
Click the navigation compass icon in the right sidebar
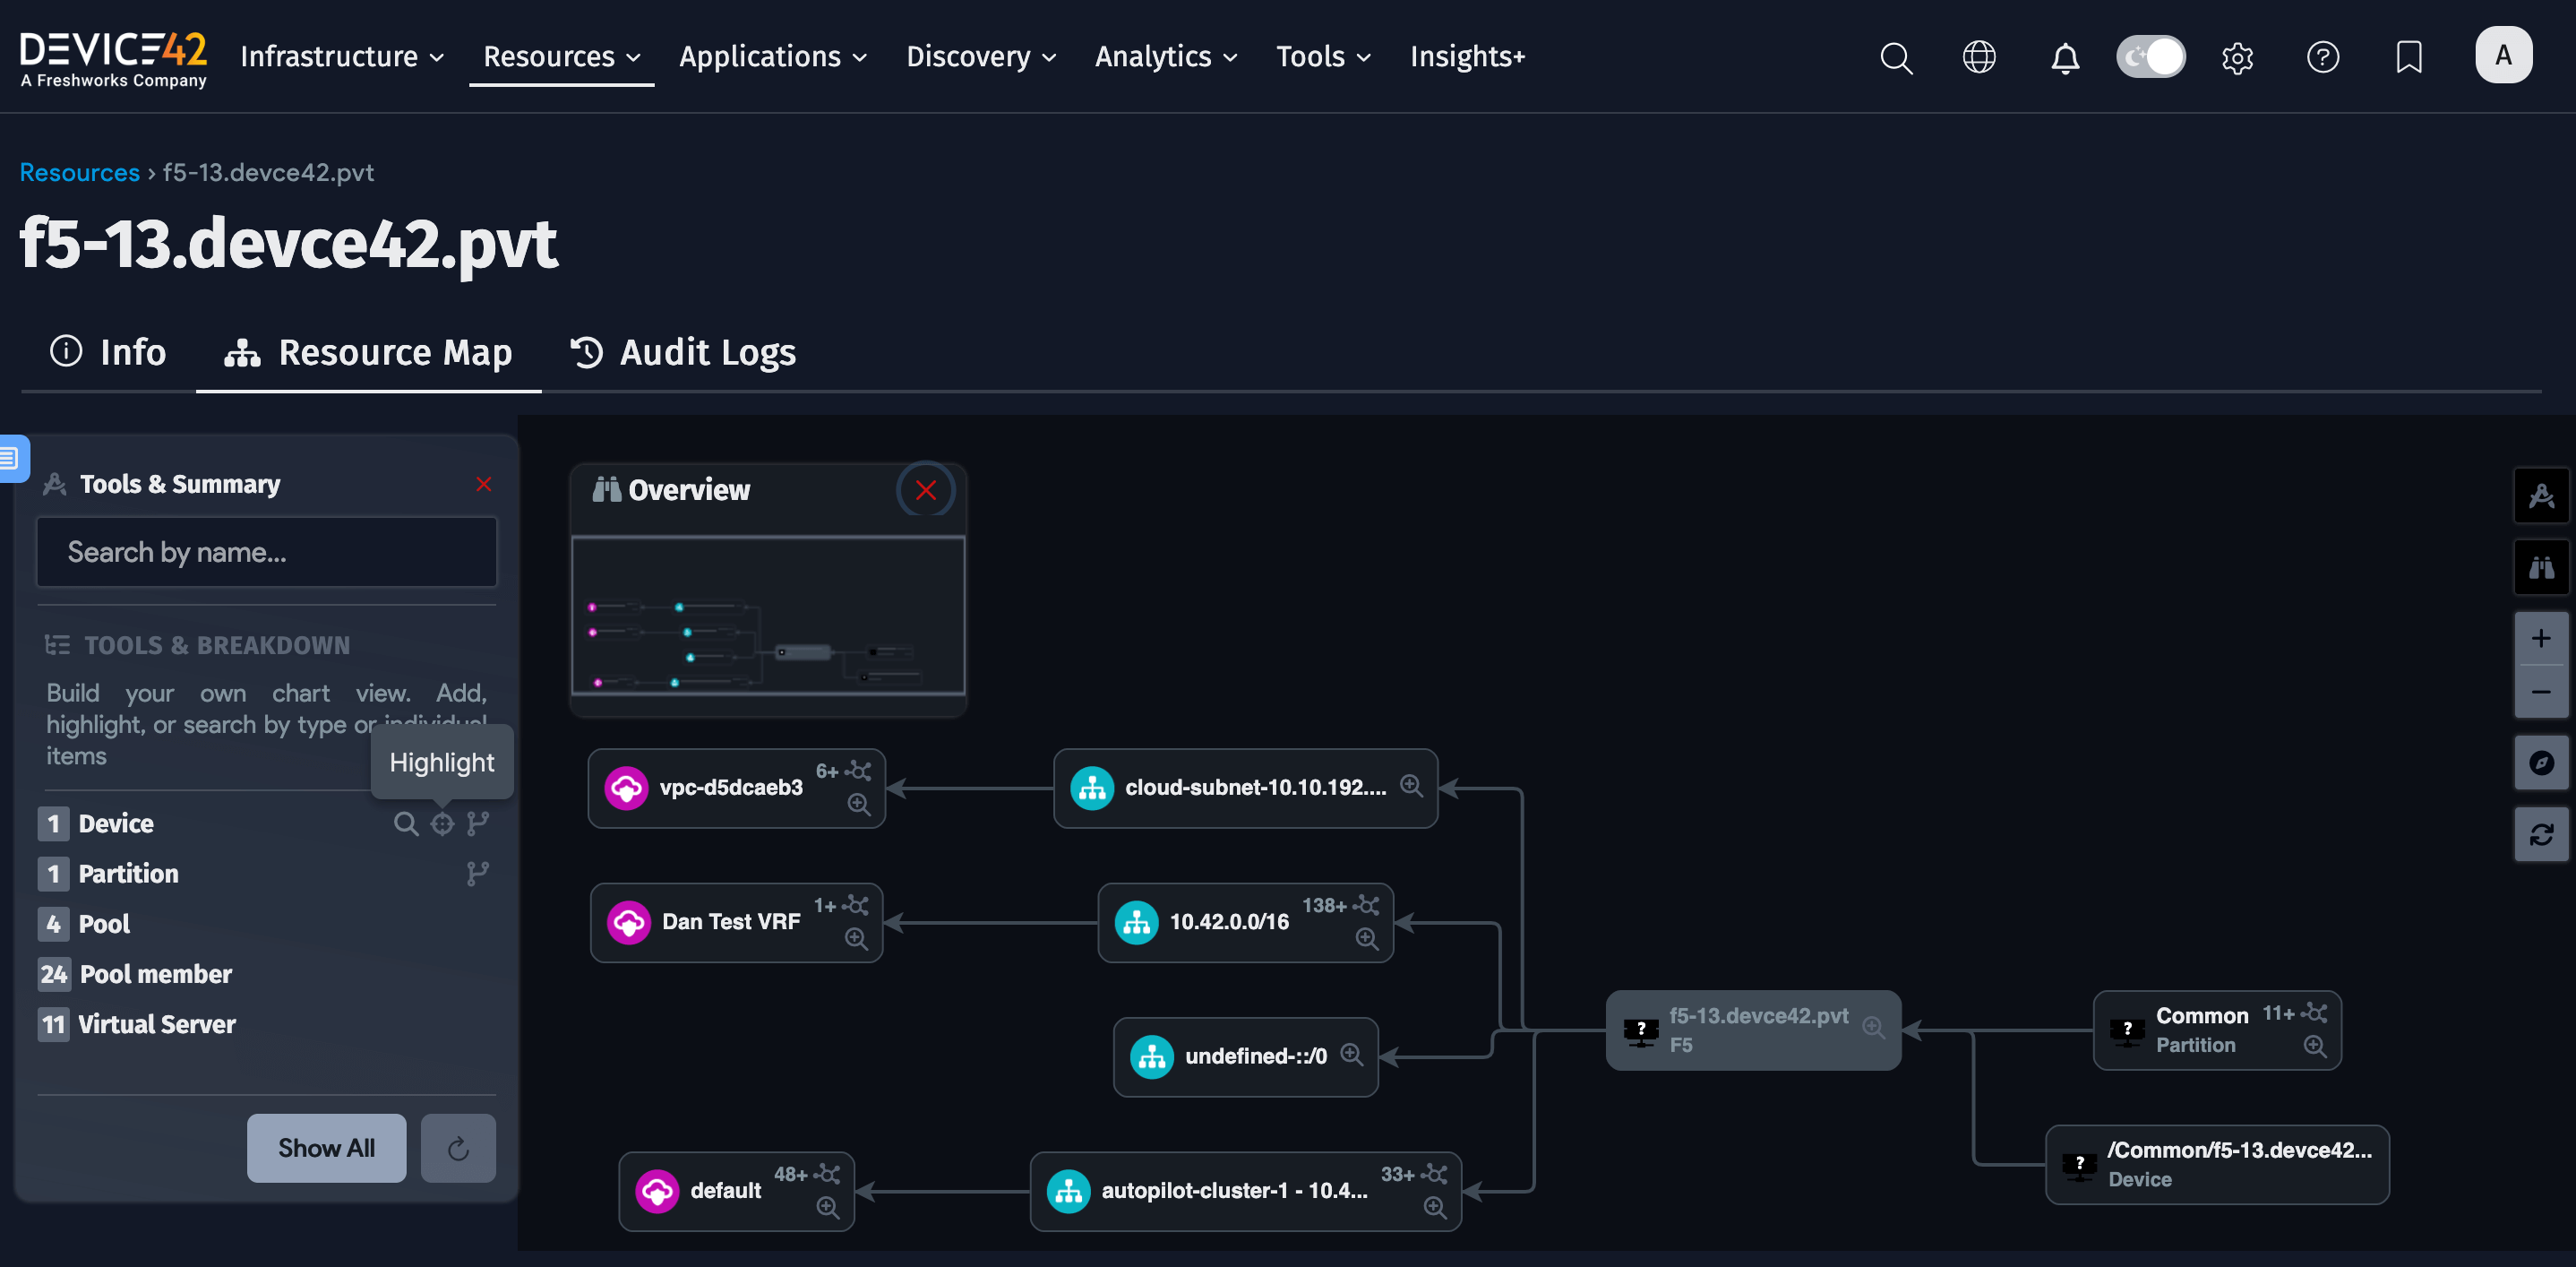point(2540,762)
